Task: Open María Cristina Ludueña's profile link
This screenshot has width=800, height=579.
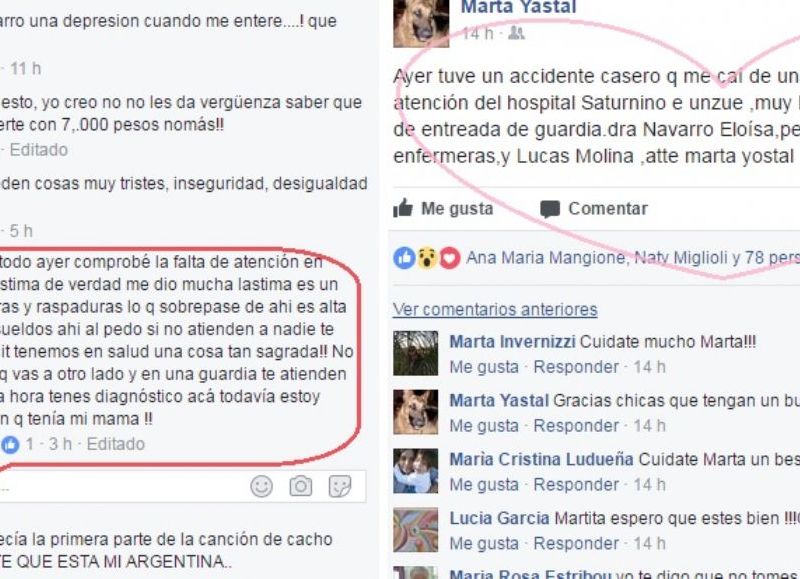Action: coord(541,459)
